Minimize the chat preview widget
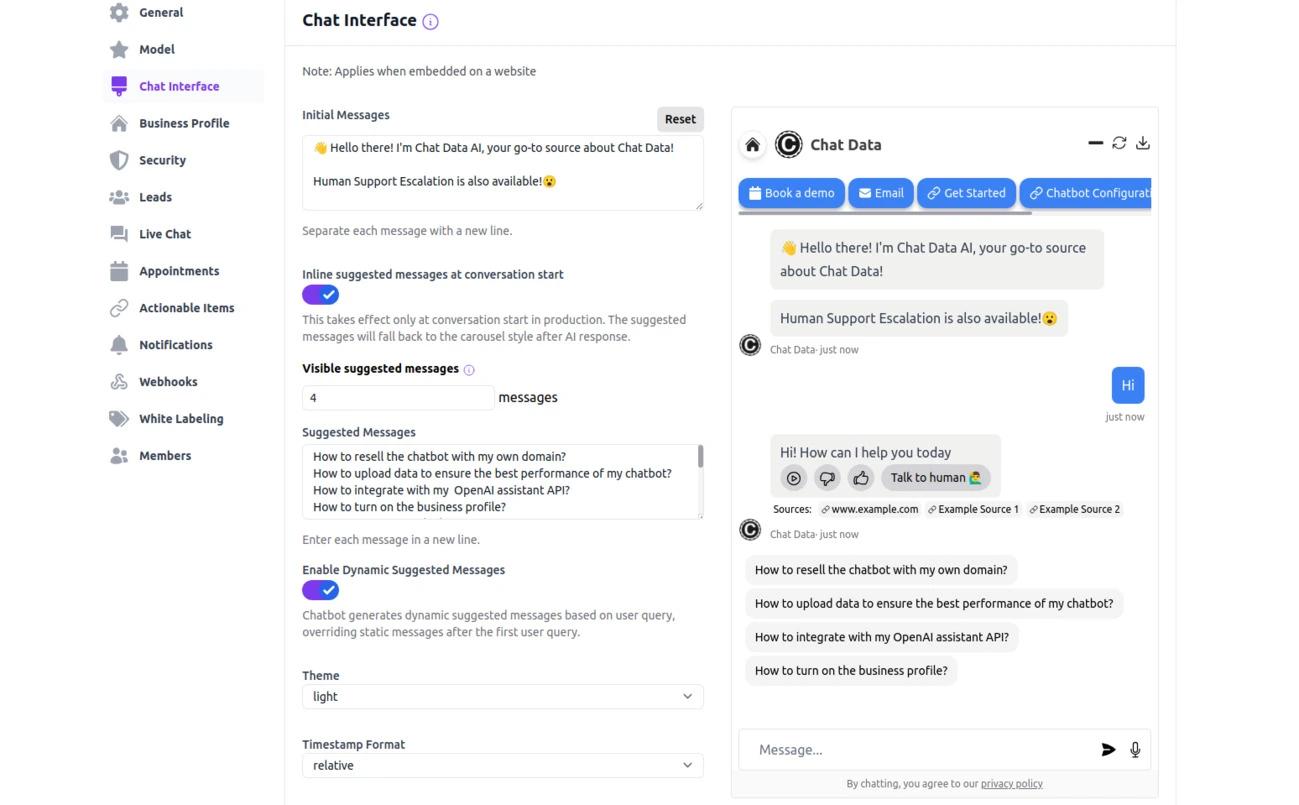 [1095, 143]
